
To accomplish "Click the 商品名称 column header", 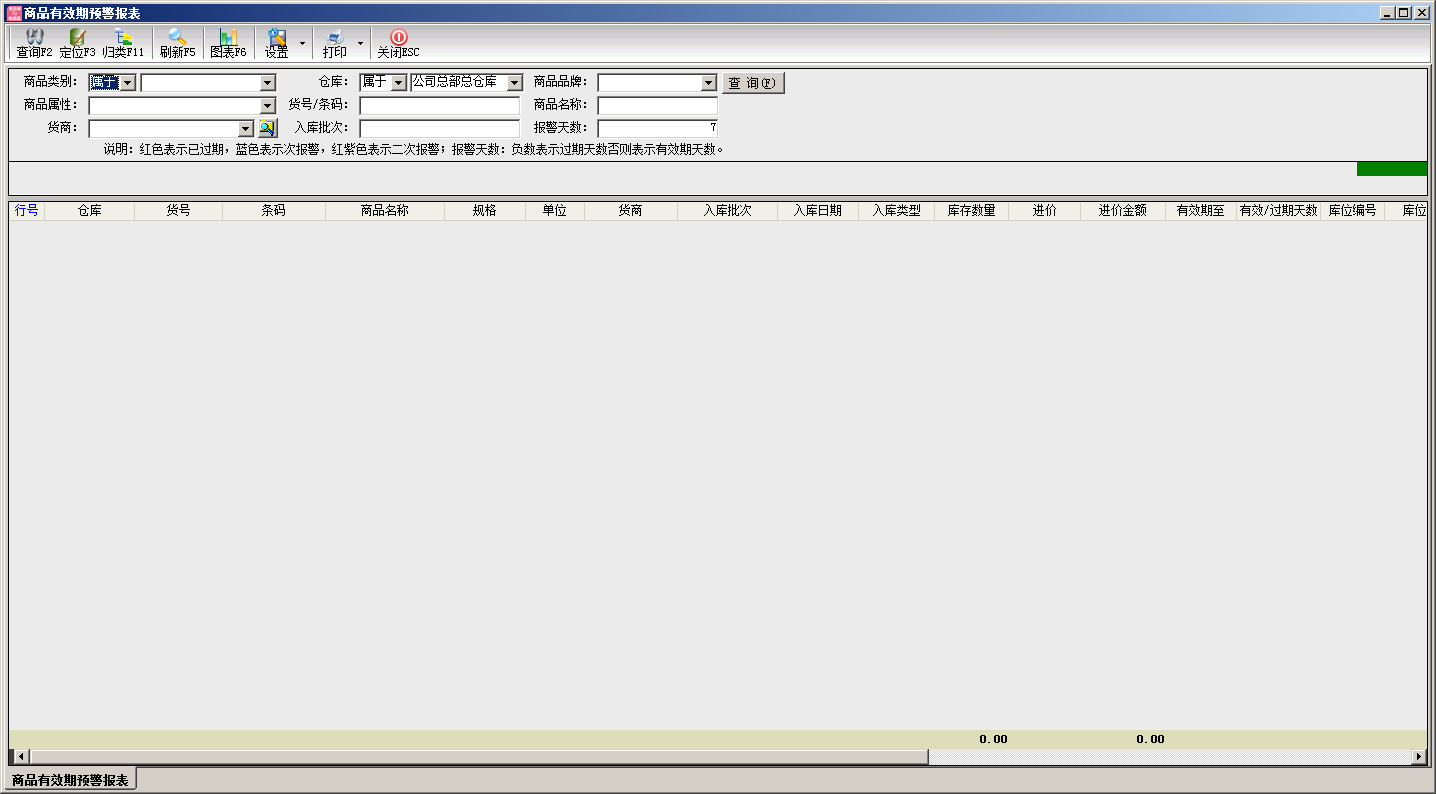I will tap(384, 211).
